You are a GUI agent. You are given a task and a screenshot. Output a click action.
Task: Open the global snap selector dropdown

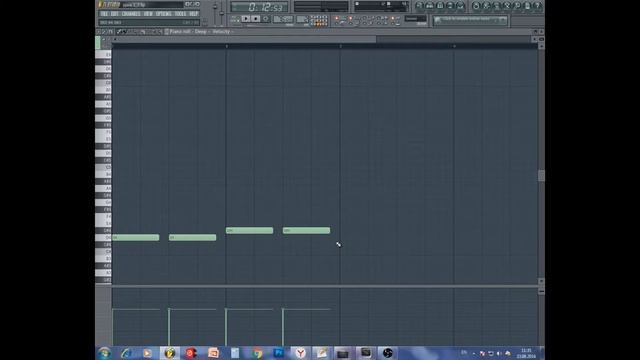click(416, 19)
